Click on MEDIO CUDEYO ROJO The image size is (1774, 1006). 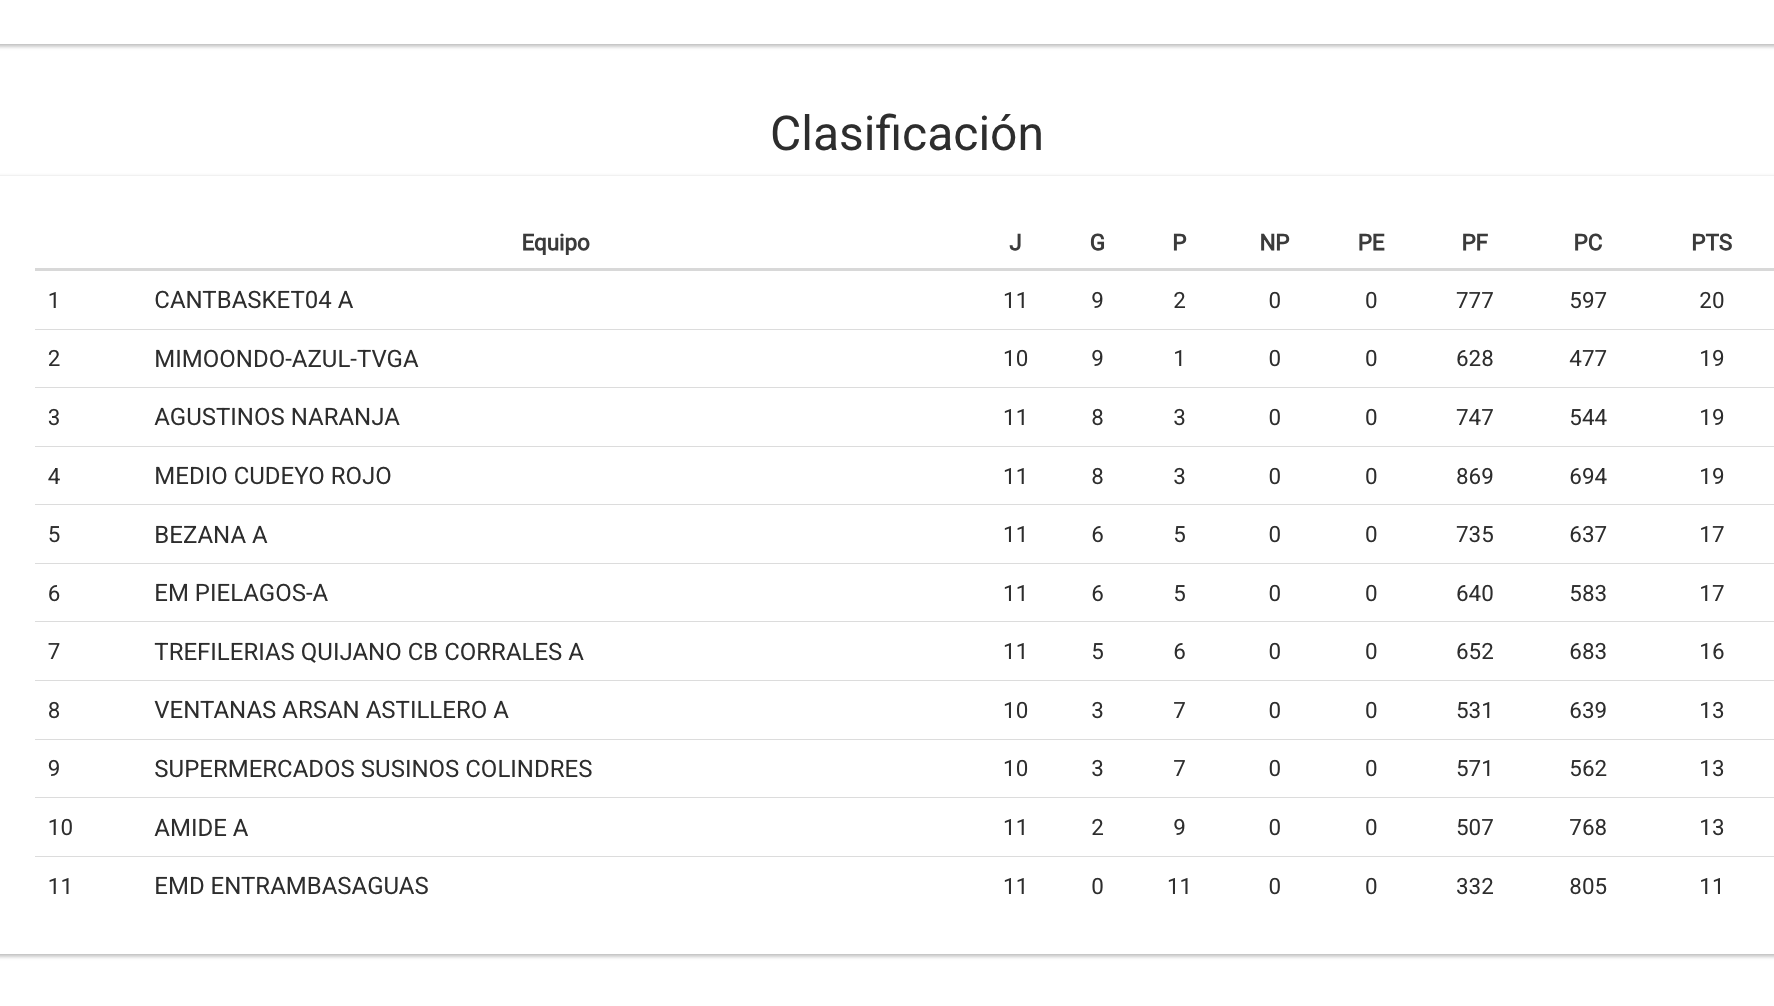coord(272,476)
